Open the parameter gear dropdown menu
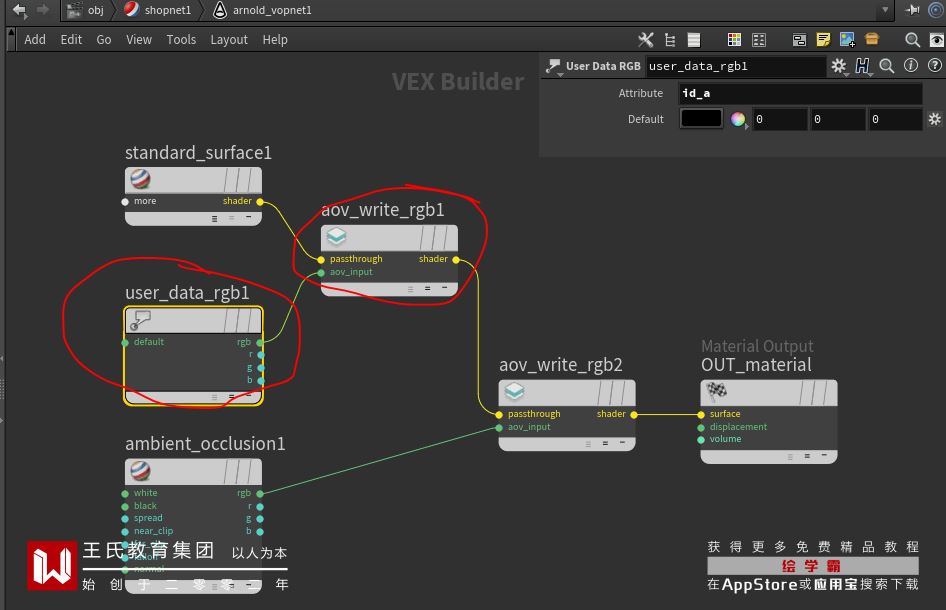Screen dimensions: 946x610 839,66
